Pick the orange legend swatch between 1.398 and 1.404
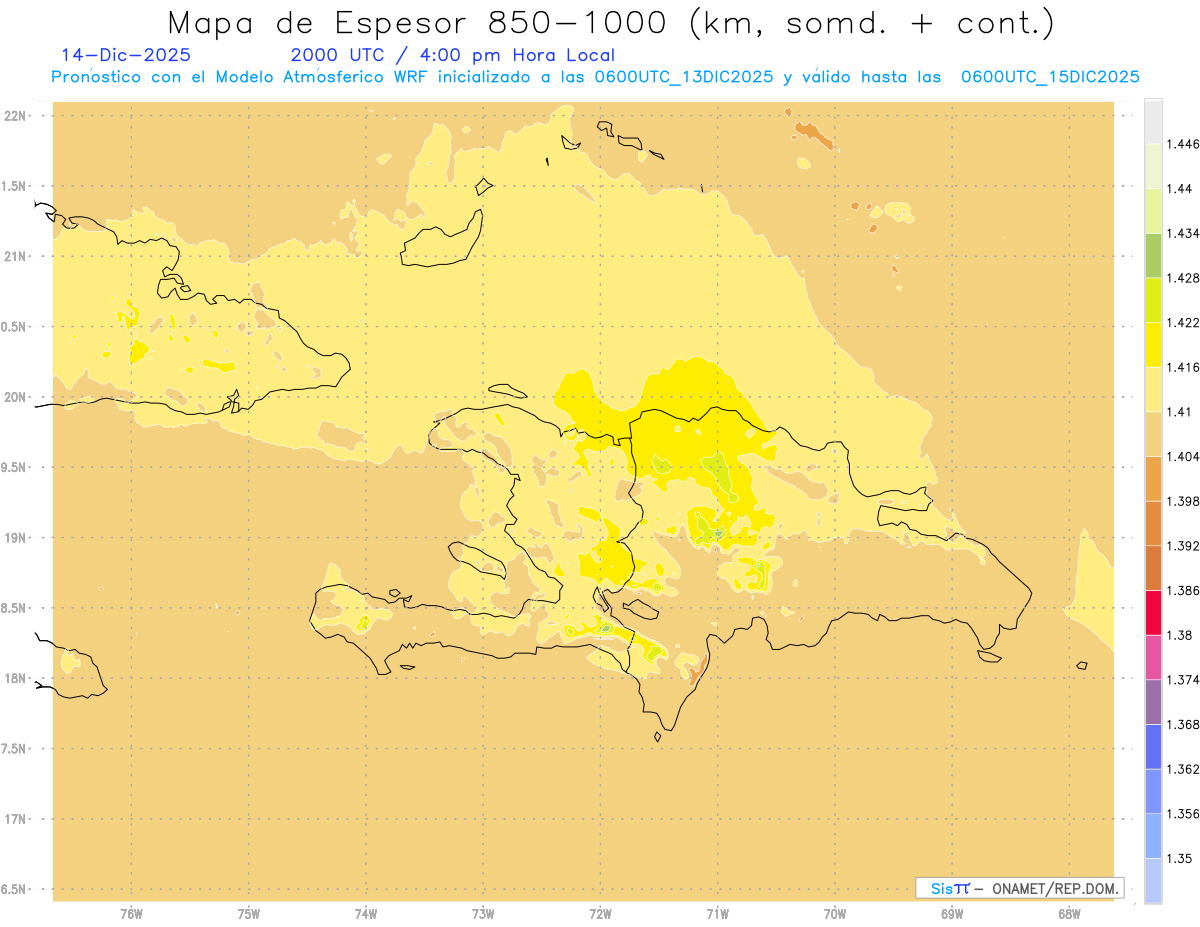This screenshot has width=1200, height=927. tap(1153, 478)
